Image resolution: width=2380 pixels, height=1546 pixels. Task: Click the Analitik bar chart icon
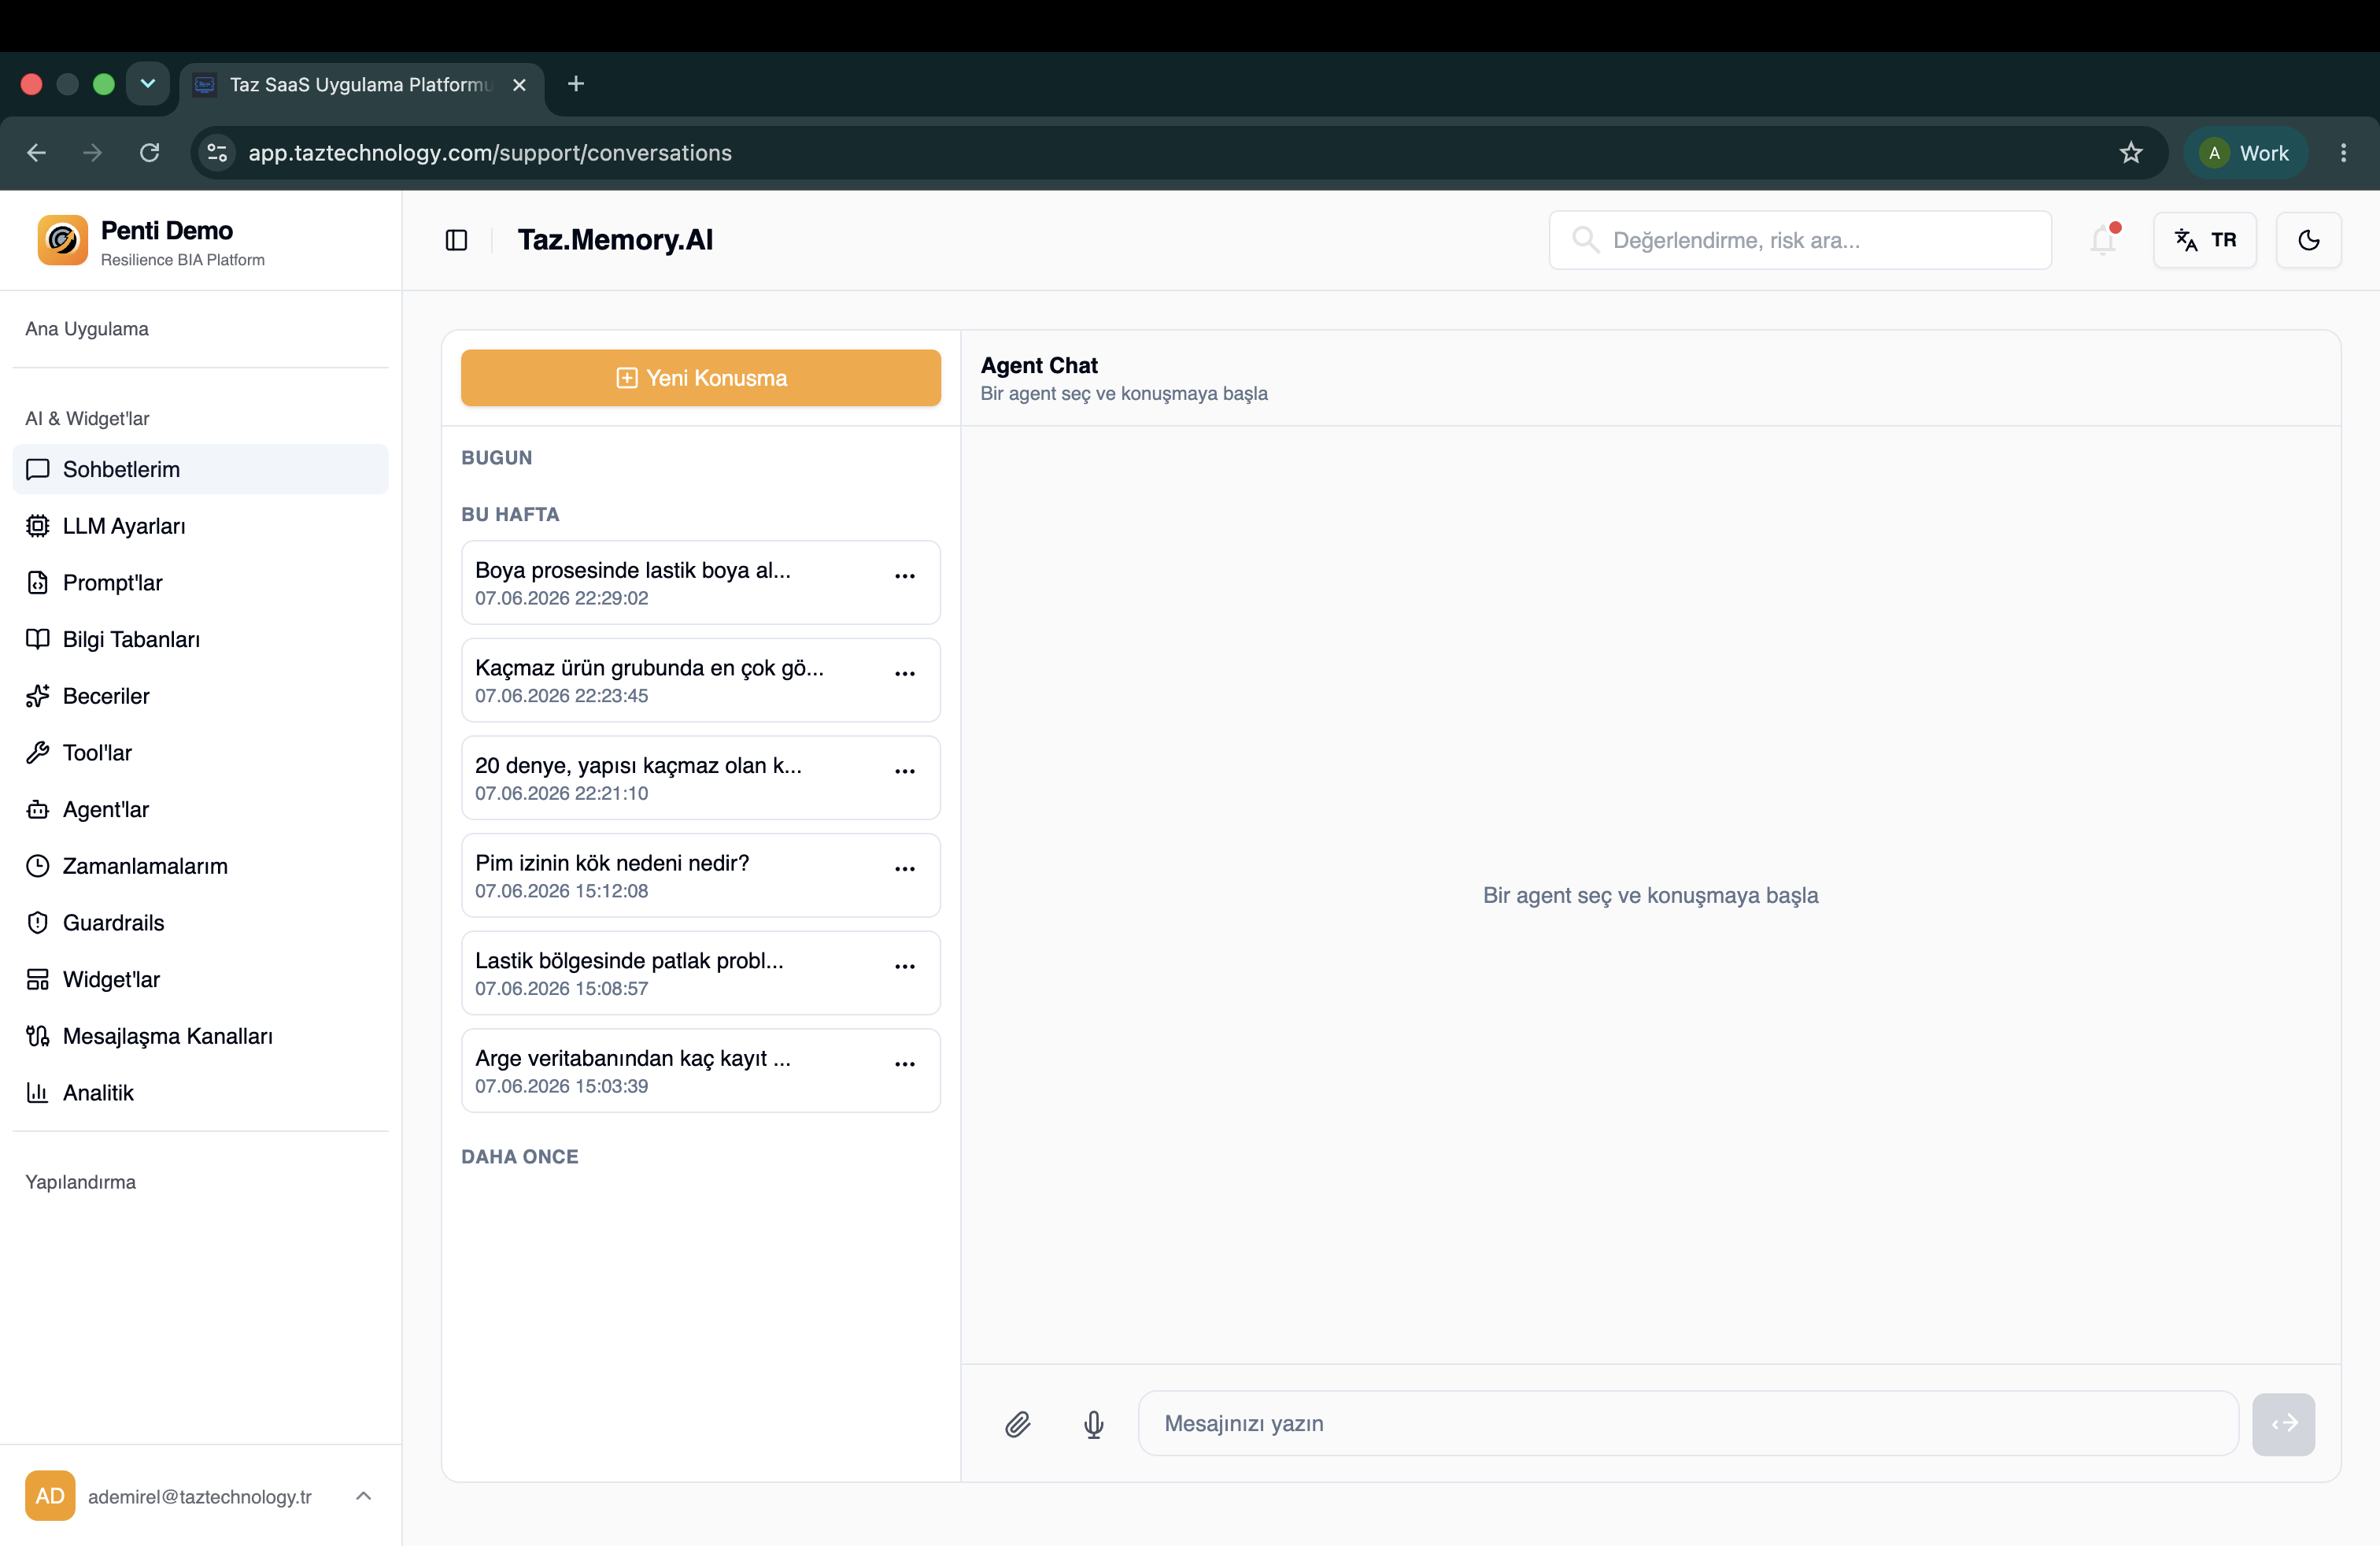(38, 1093)
